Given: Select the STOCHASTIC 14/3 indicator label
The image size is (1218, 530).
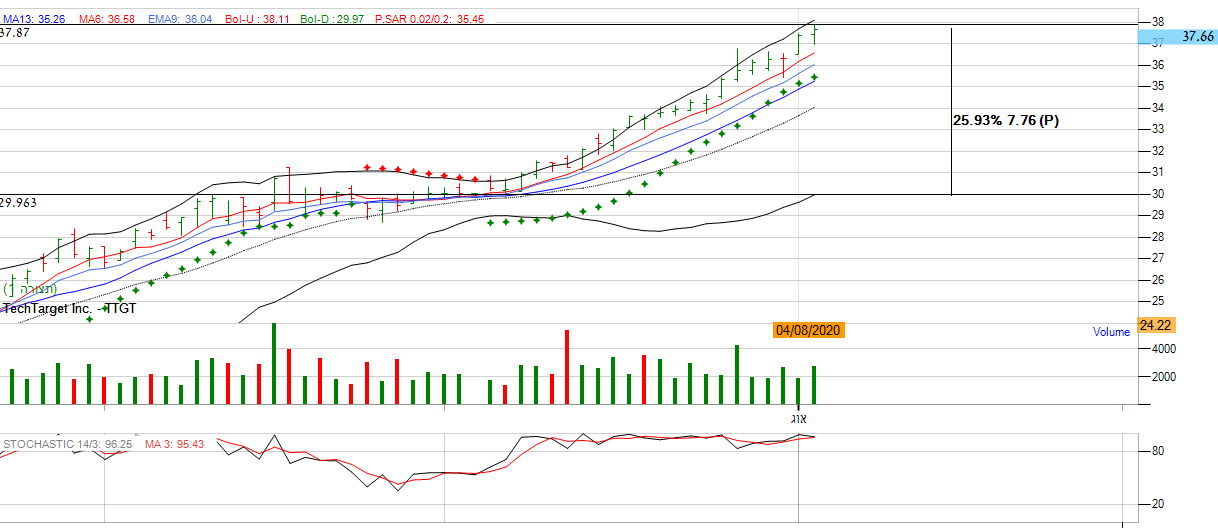Looking at the screenshot, I should pyautogui.click(x=68, y=444).
